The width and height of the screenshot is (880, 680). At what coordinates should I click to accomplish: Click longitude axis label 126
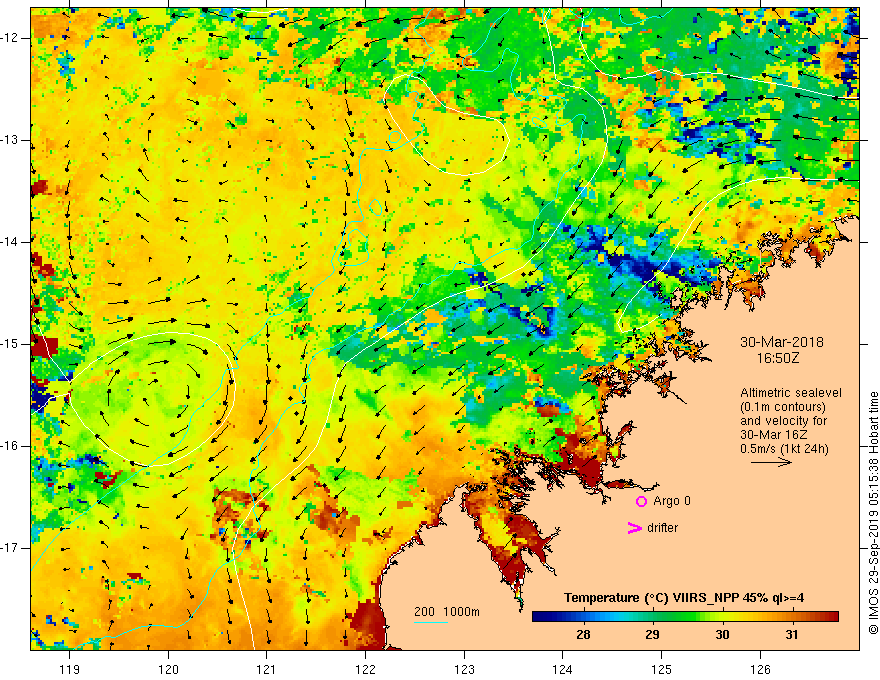click(760, 669)
